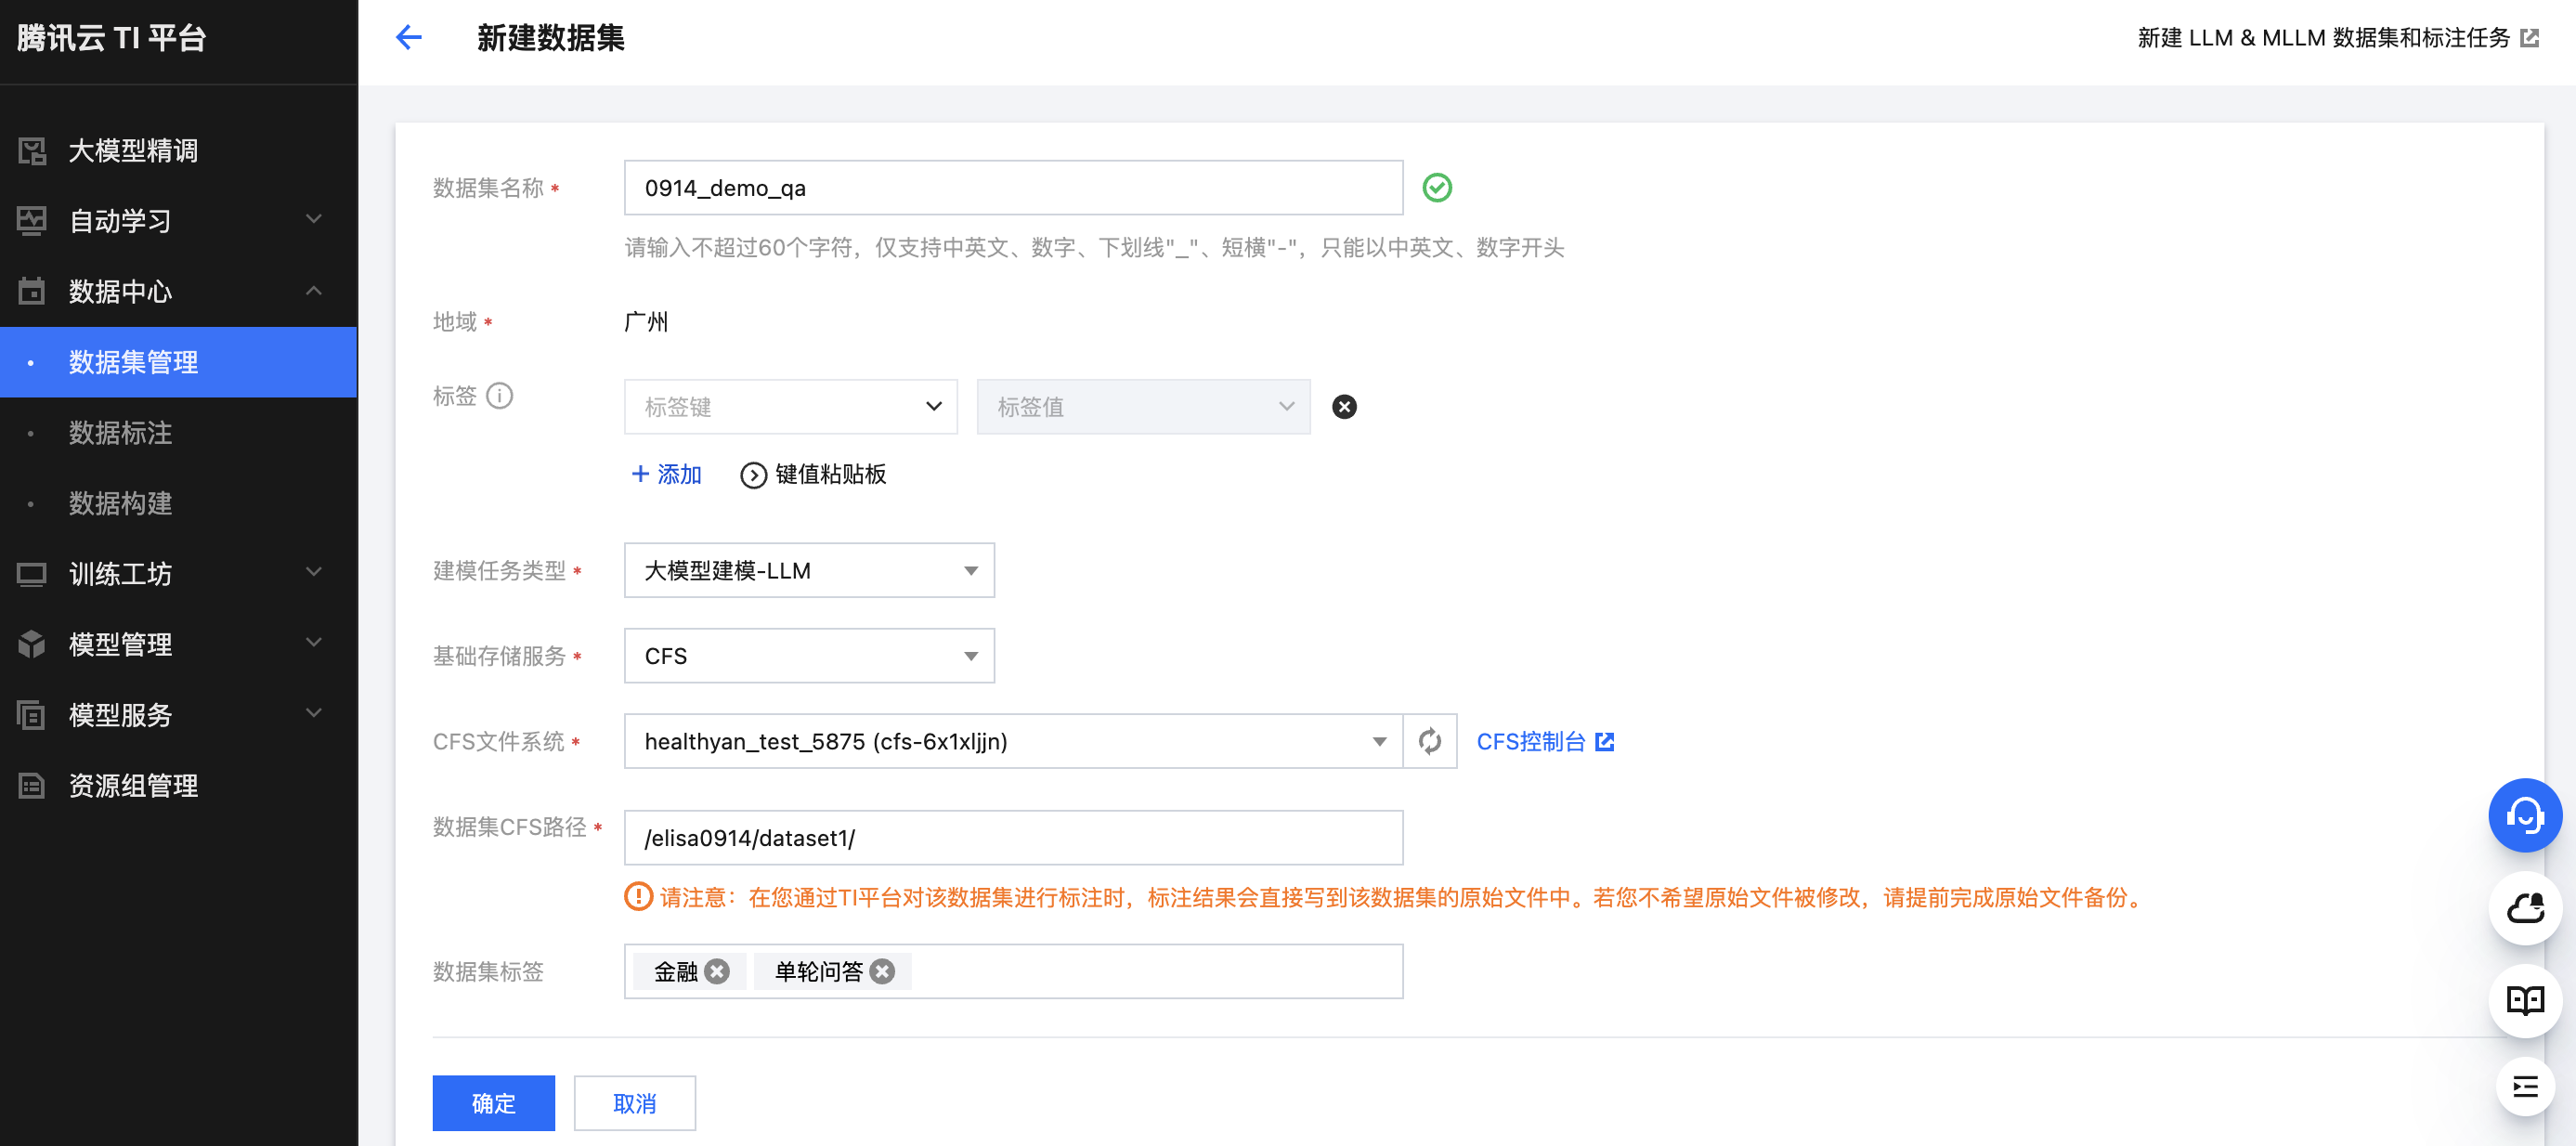Click the 标签 info icon
The height and width of the screenshot is (1146, 2576).
coord(500,396)
